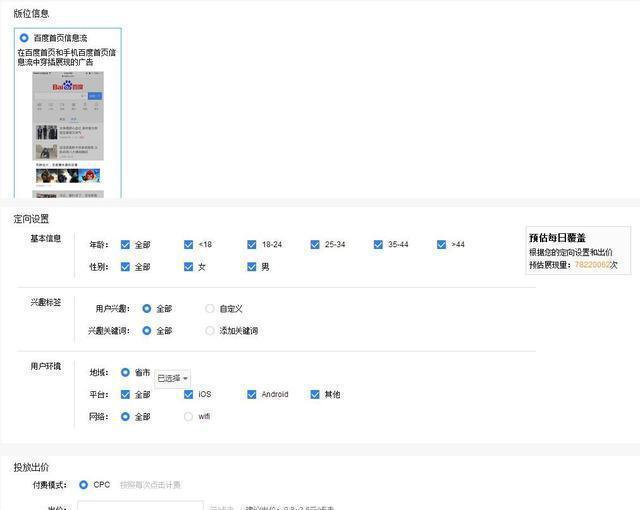Uncheck the 女 gender checkbox
Screen dimensions: 640x510
[188, 266]
